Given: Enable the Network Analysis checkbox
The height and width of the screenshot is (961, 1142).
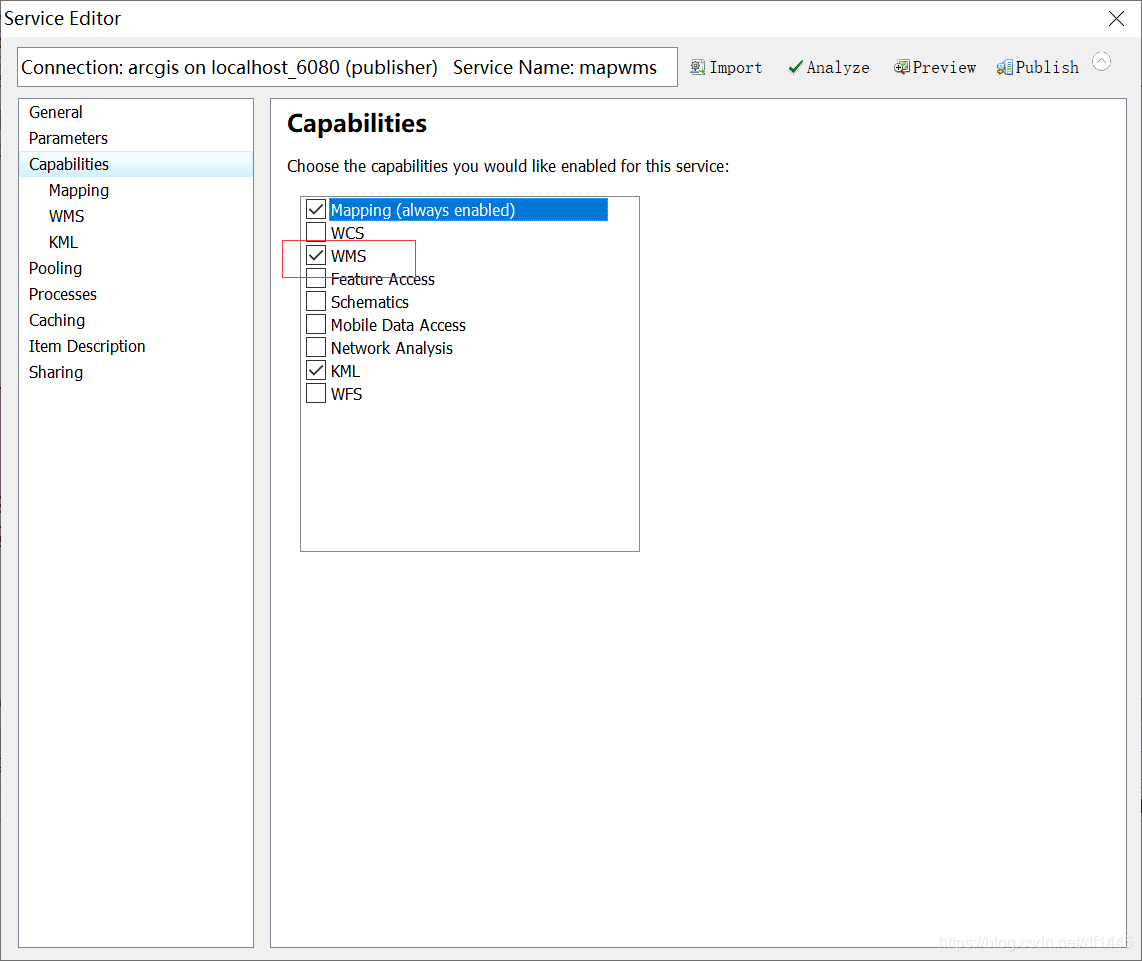Looking at the screenshot, I should [x=315, y=348].
